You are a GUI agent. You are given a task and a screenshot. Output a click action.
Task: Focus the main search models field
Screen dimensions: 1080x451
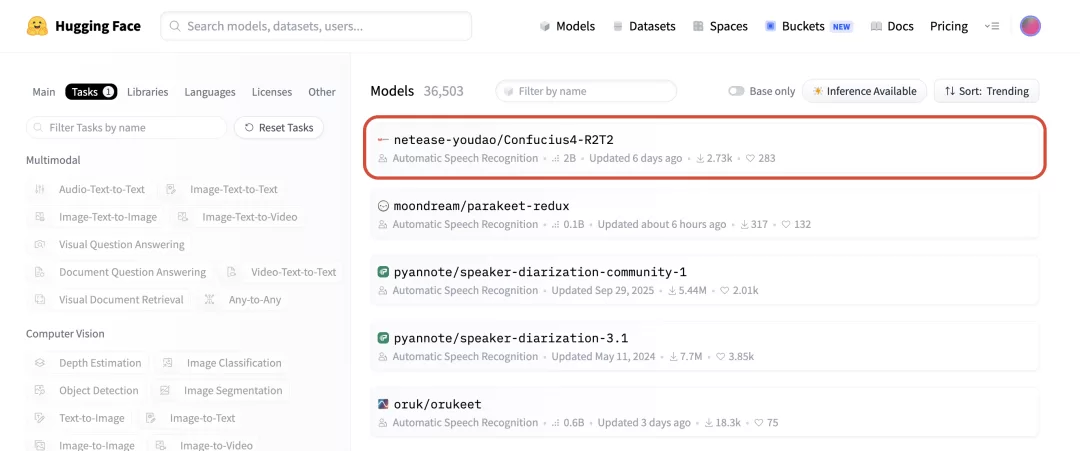point(316,26)
